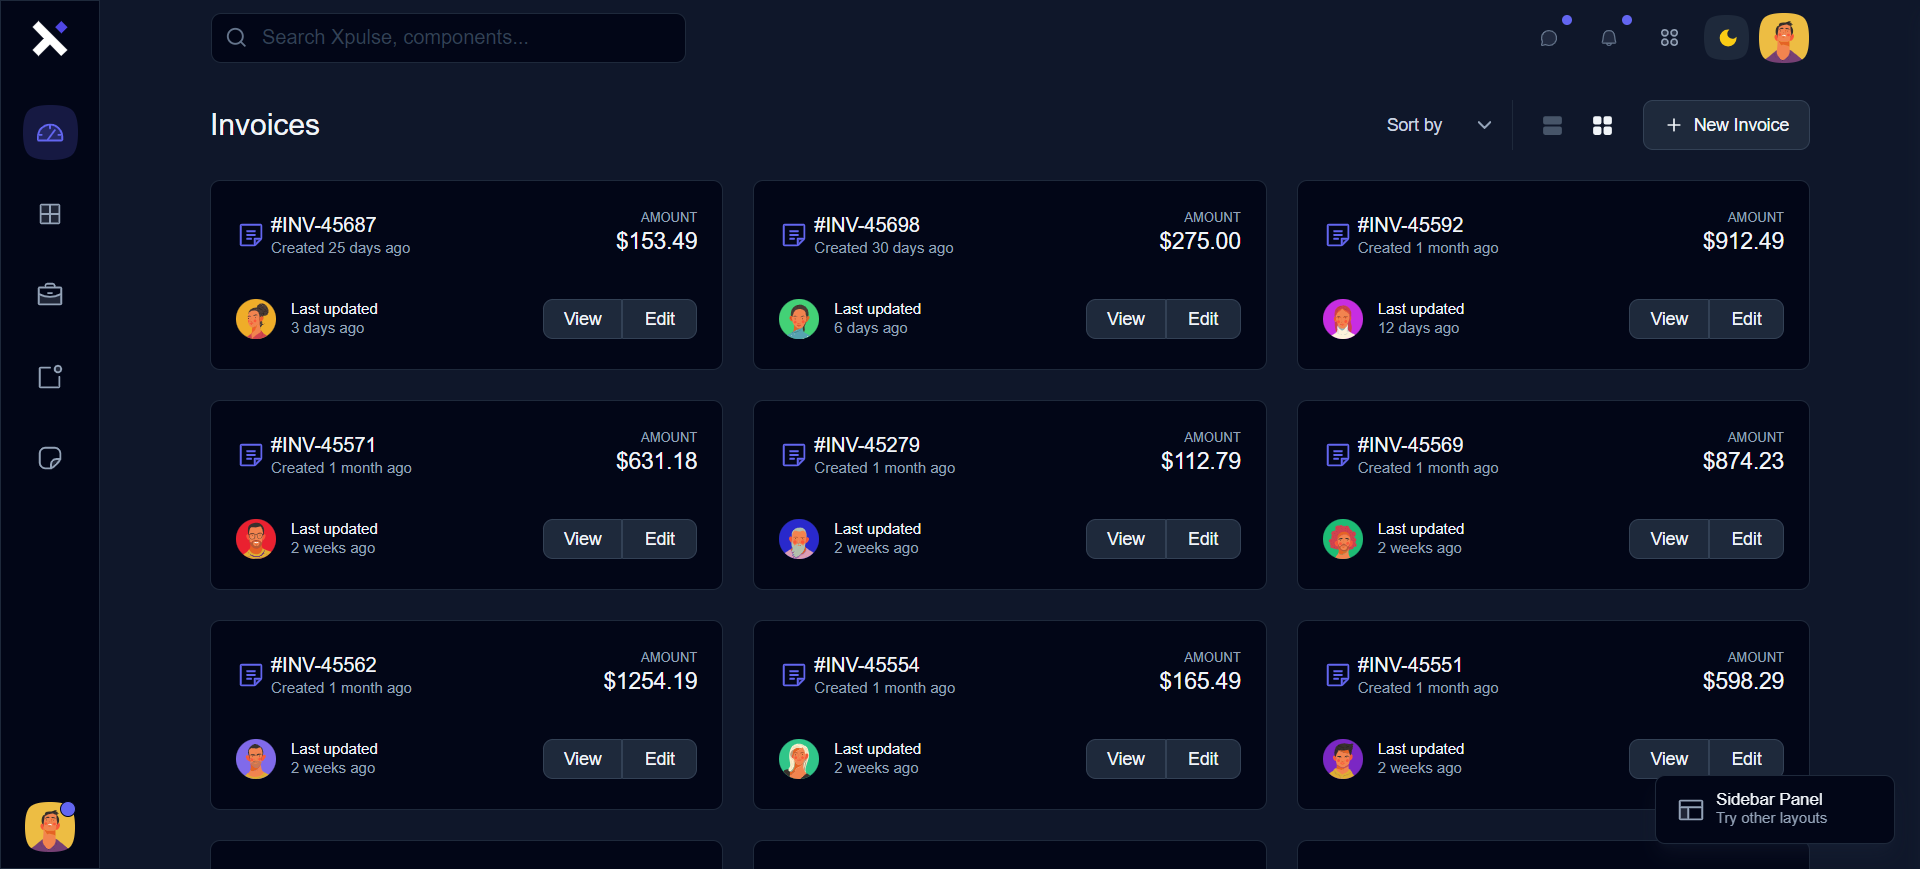Open the apps grid icon in header
The width and height of the screenshot is (1920, 869).
coord(1669,38)
